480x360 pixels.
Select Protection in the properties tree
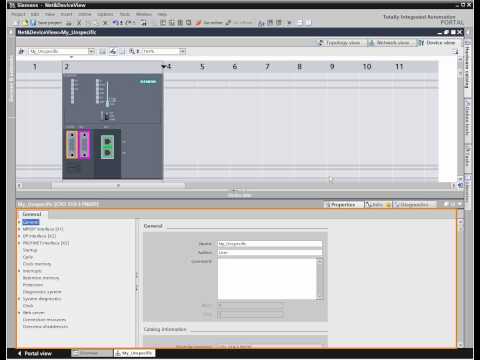tap(33, 285)
